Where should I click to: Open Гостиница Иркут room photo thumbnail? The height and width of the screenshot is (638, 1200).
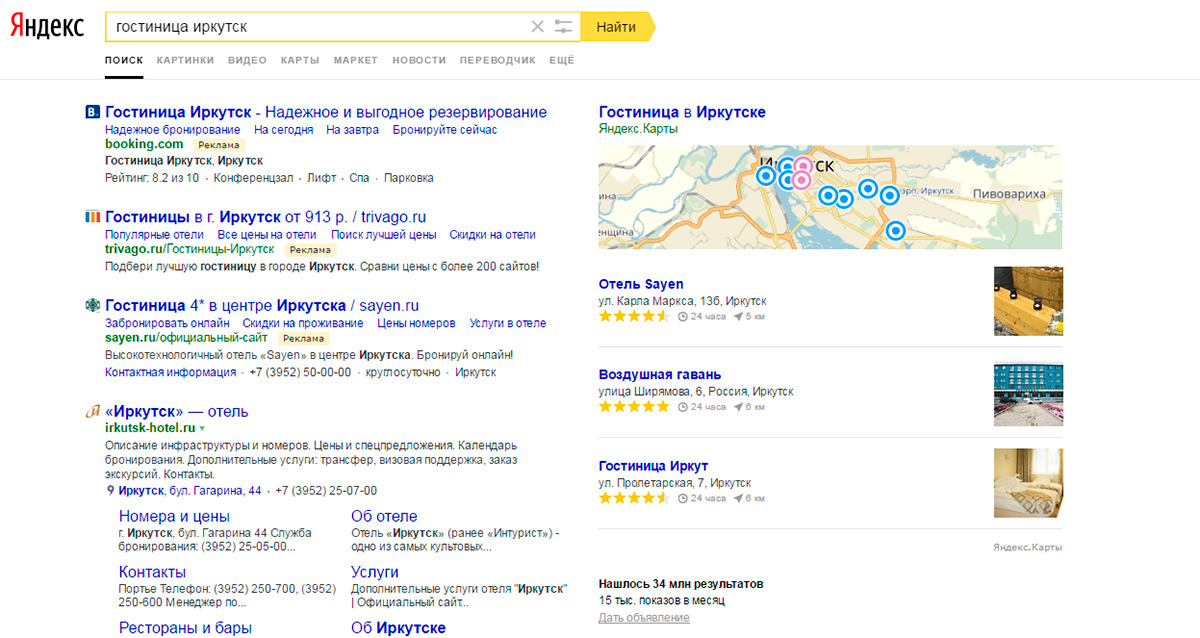click(1028, 482)
